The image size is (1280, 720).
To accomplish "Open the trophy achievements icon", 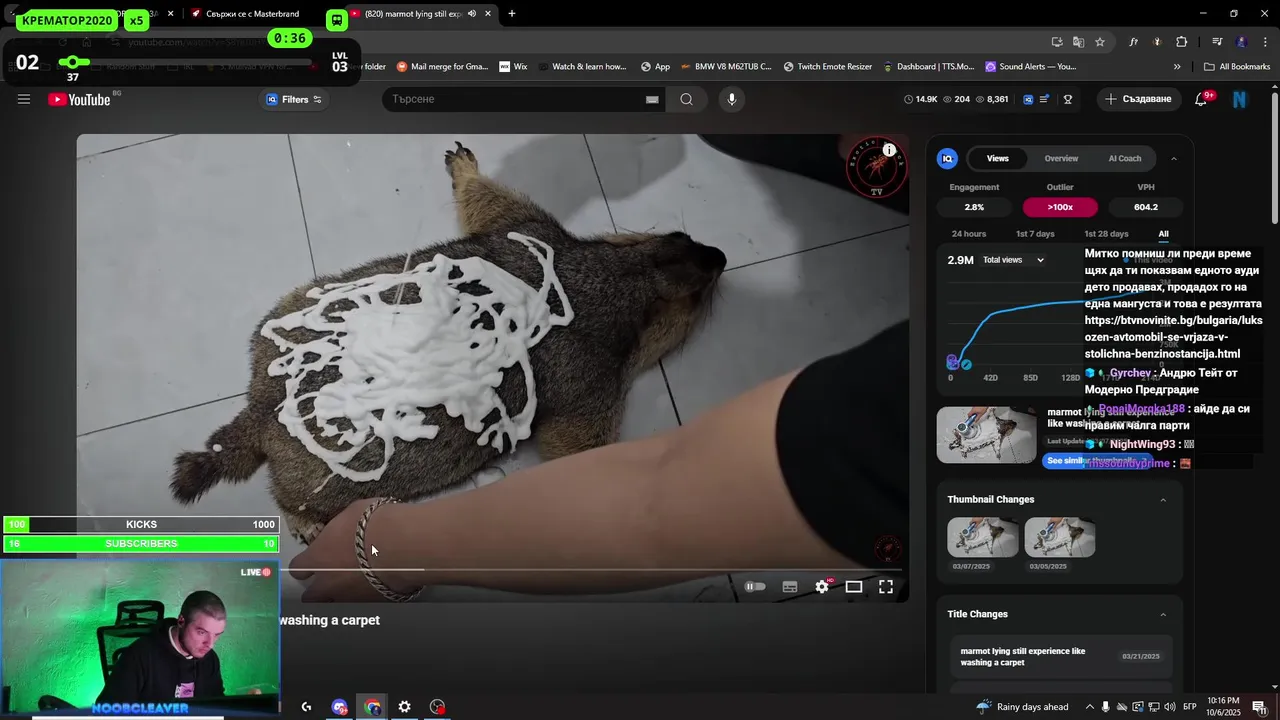I will click(1068, 99).
